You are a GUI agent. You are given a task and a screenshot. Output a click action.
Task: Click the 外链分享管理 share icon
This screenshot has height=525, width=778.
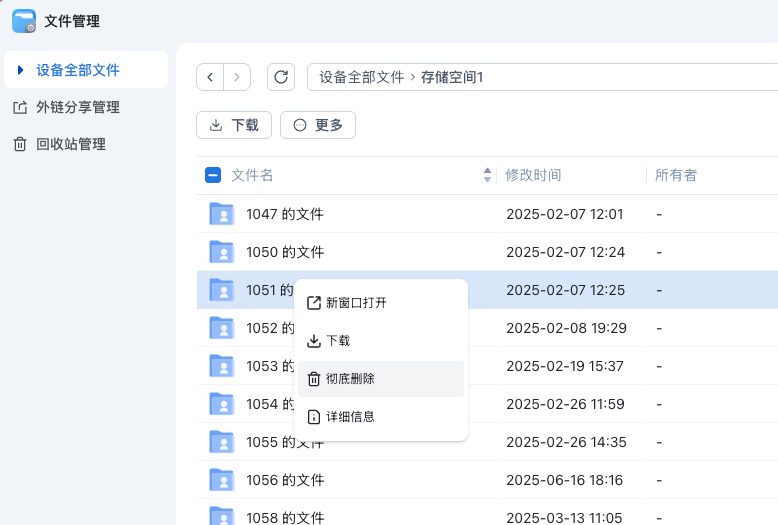point(20,107)
